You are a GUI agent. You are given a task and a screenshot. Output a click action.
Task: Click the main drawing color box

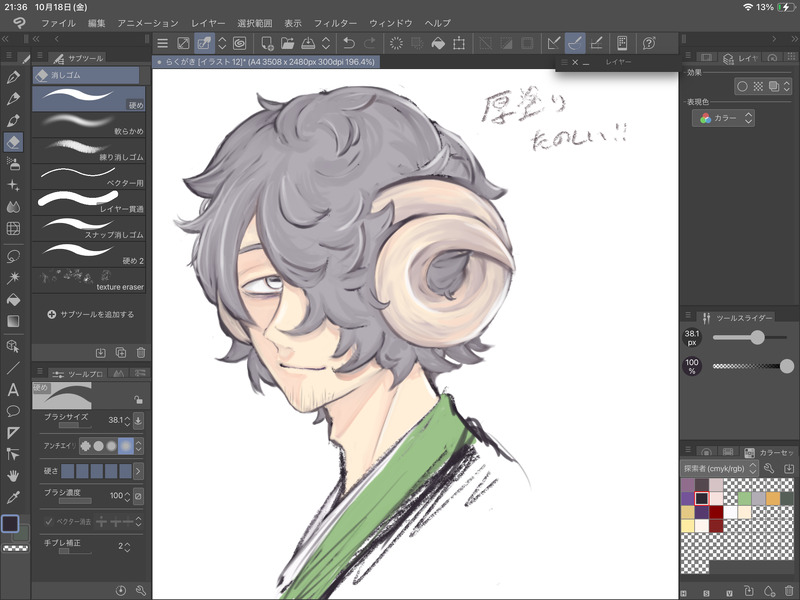[10, 523]
